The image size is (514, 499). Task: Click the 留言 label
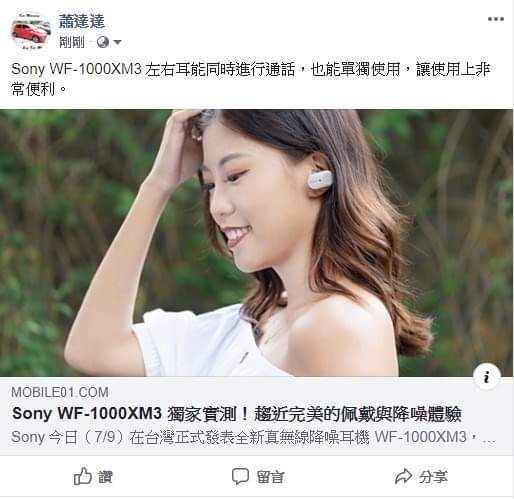(x=270, y=477)
